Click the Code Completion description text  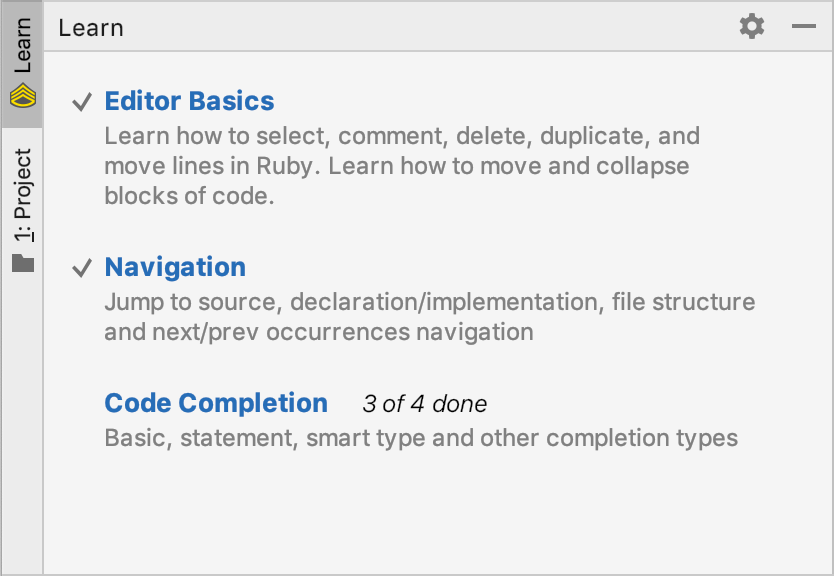pyautogui.click(x=421, y=438)
